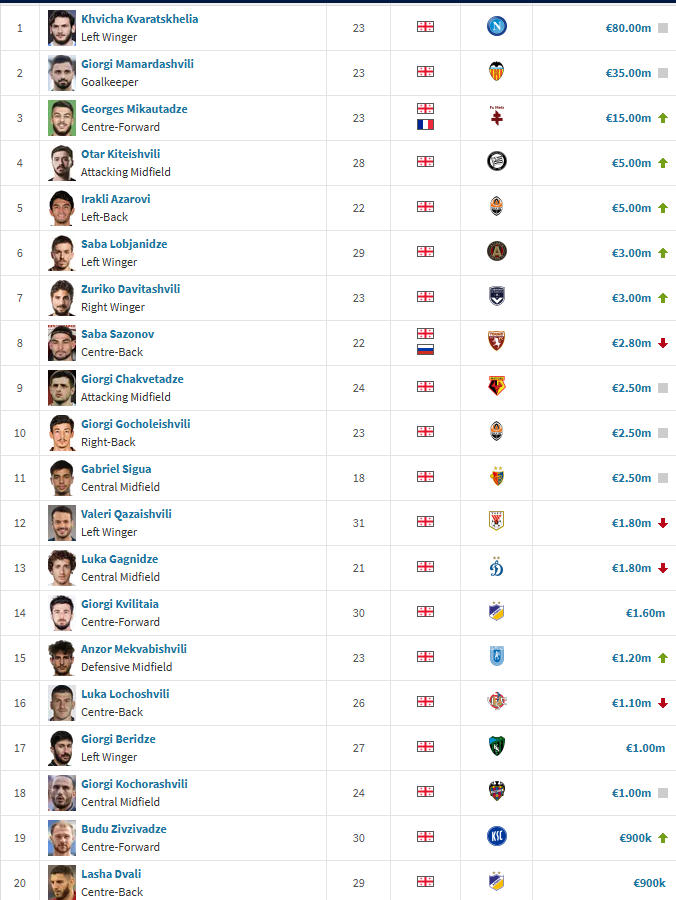The height and width of the screenshot is (900, 676).
Task: Open Giorgi Mamardashvili player link
Action: tap(137, 64)
